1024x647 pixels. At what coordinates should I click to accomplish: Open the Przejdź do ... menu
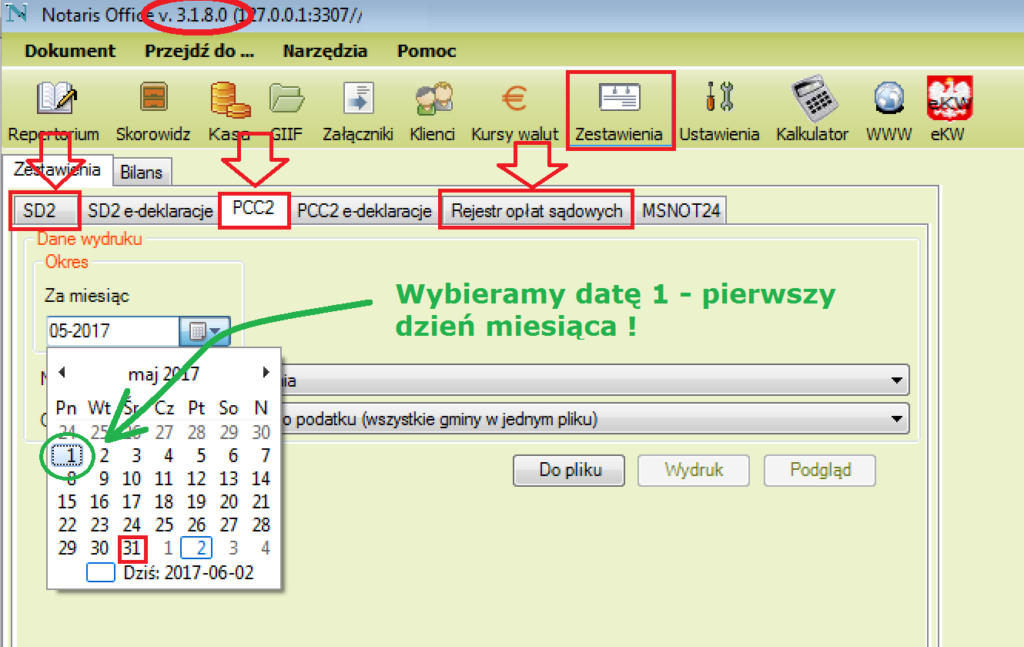tap(199, 51)
